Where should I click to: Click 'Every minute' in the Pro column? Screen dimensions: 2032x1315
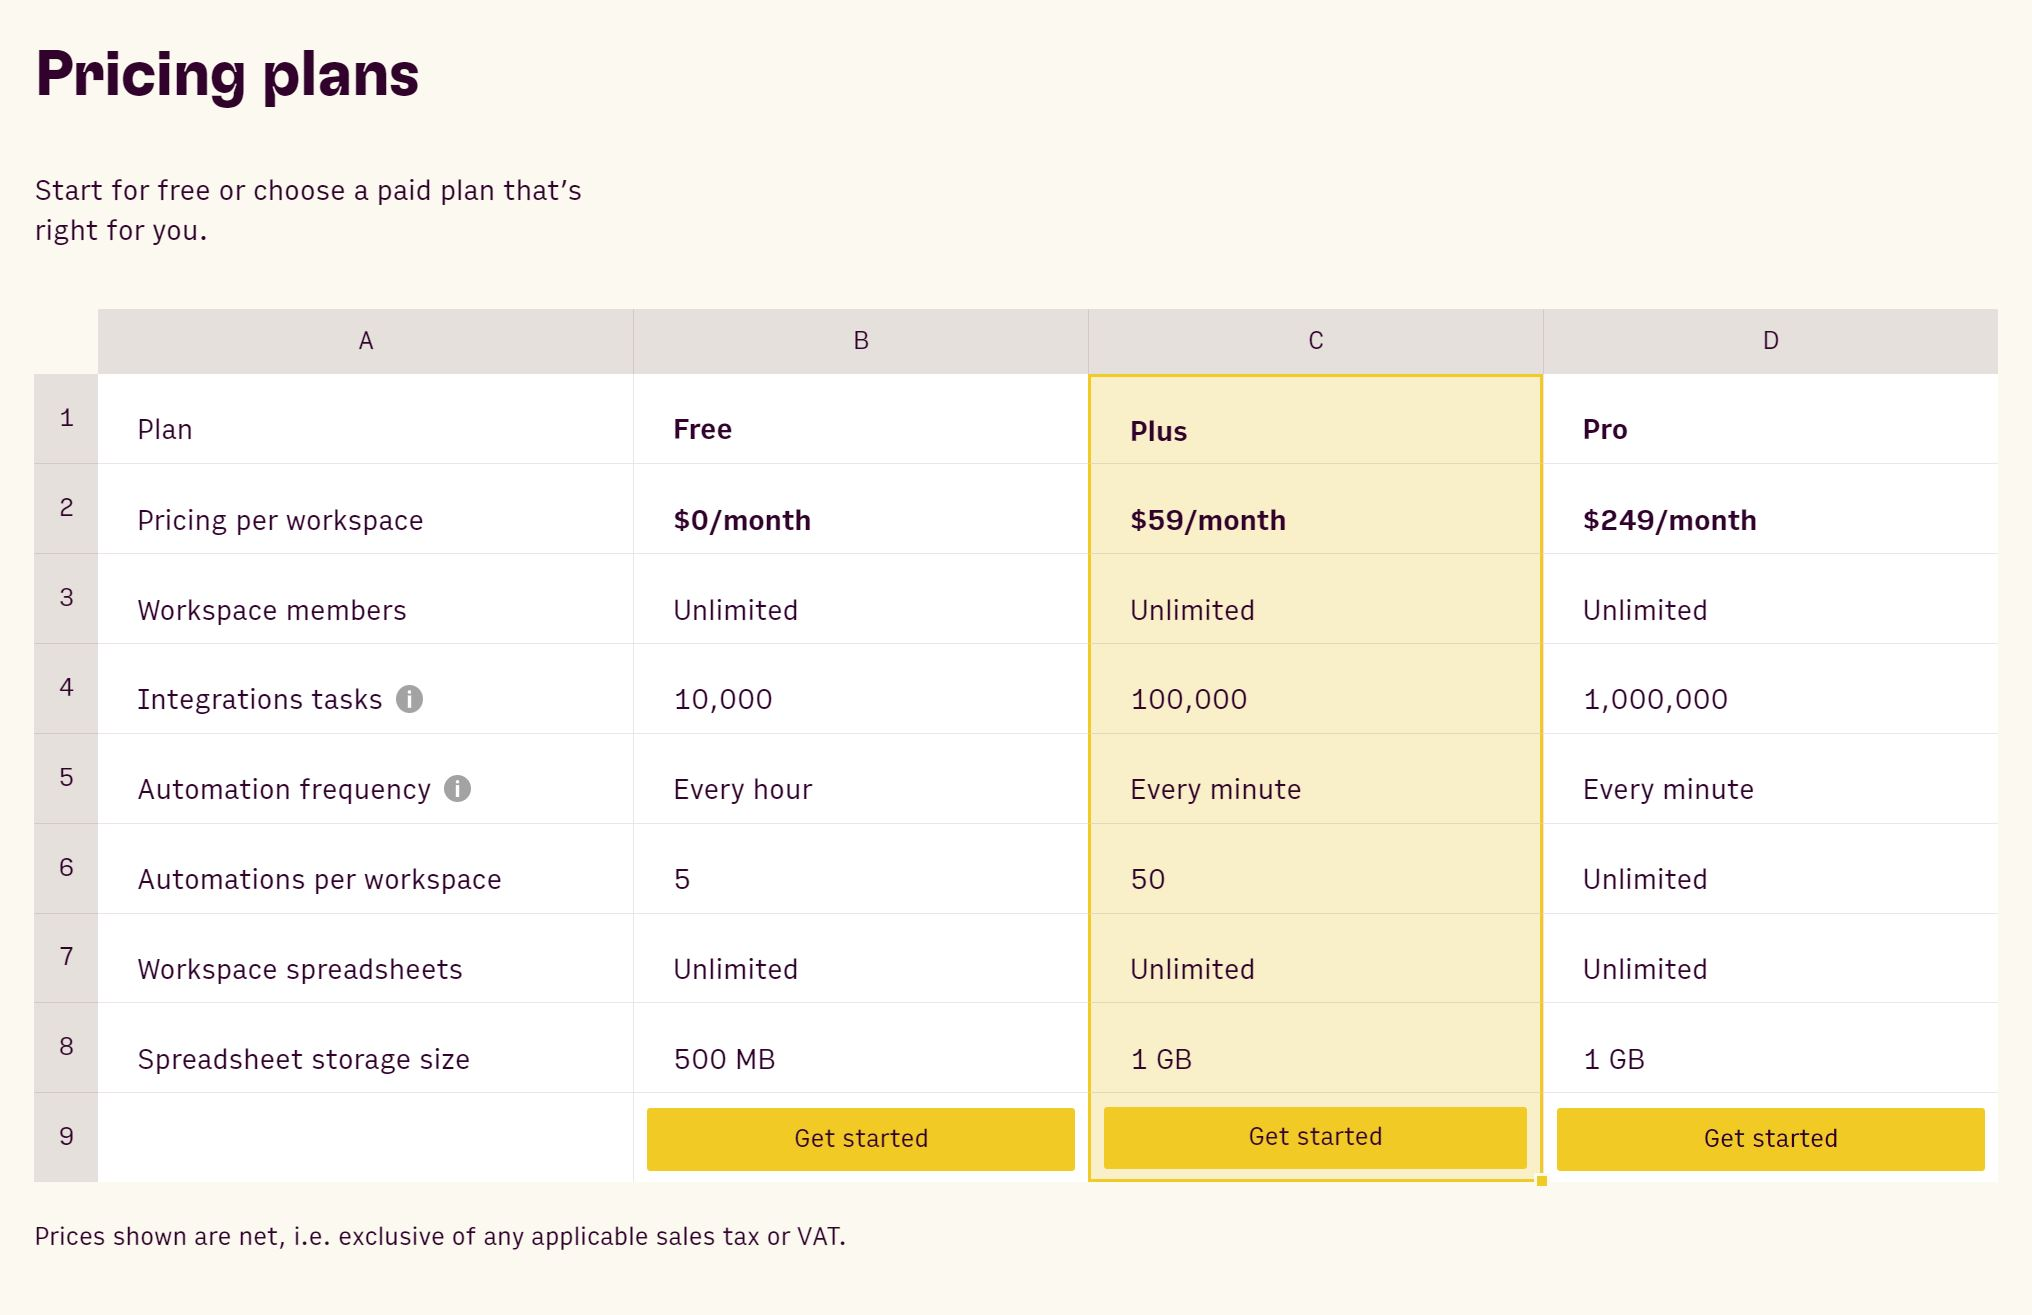tap(1668, 790)
